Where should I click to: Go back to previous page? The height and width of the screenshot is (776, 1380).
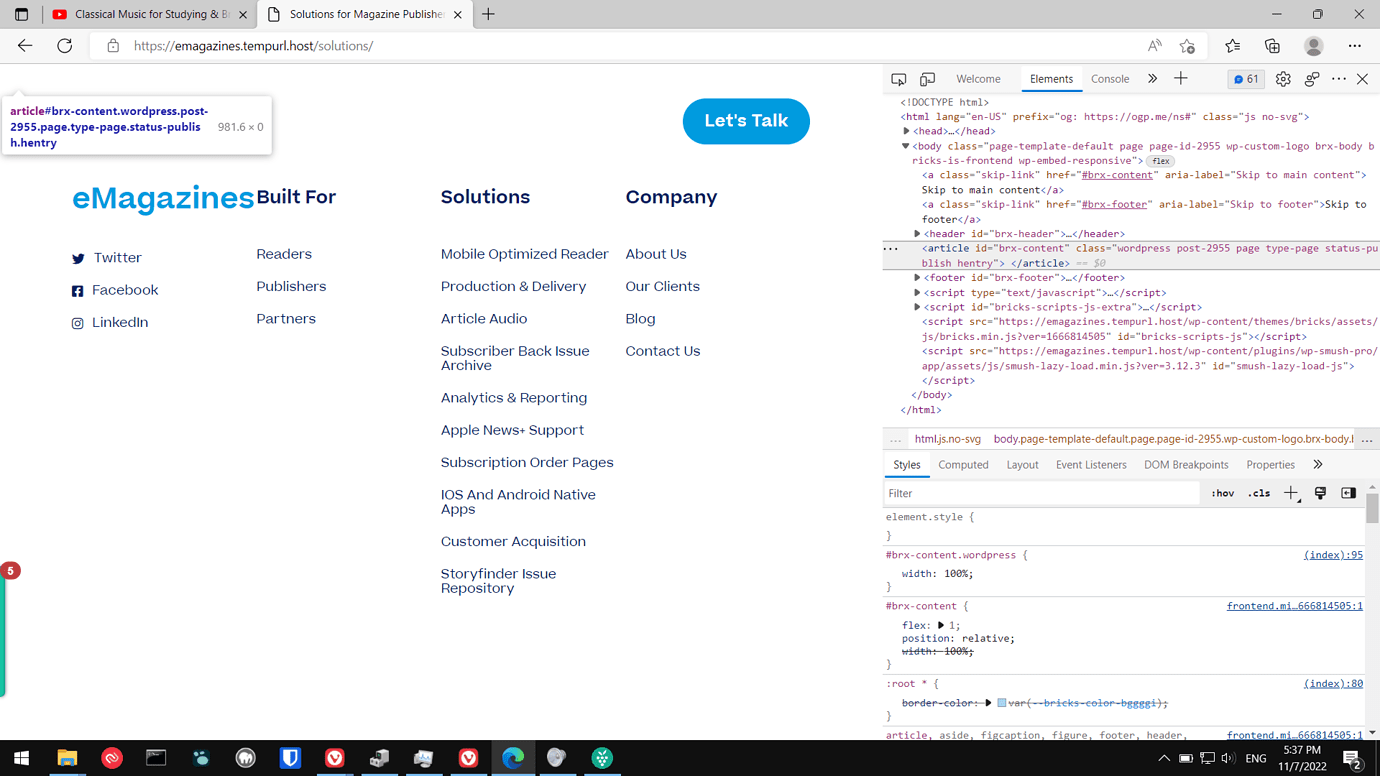tap(25, 46)
